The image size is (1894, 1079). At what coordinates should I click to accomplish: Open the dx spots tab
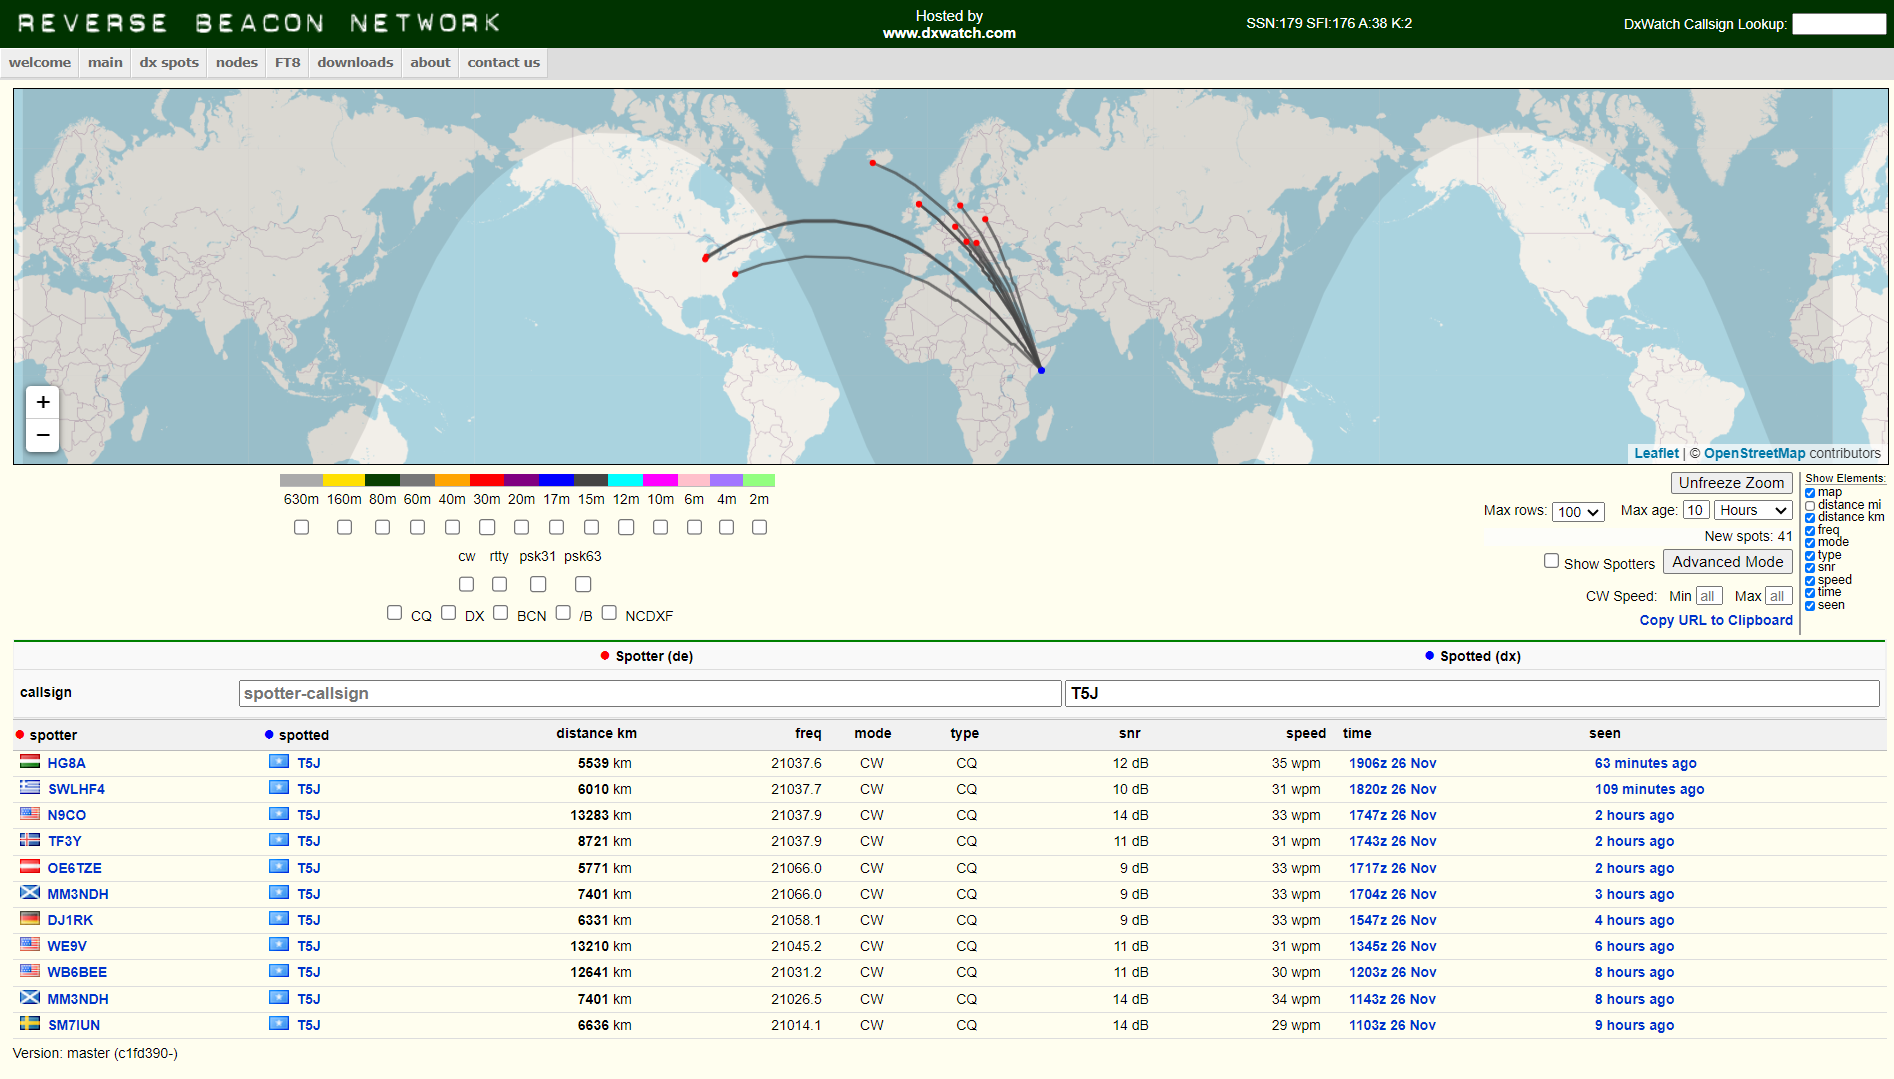click(169, 62)
